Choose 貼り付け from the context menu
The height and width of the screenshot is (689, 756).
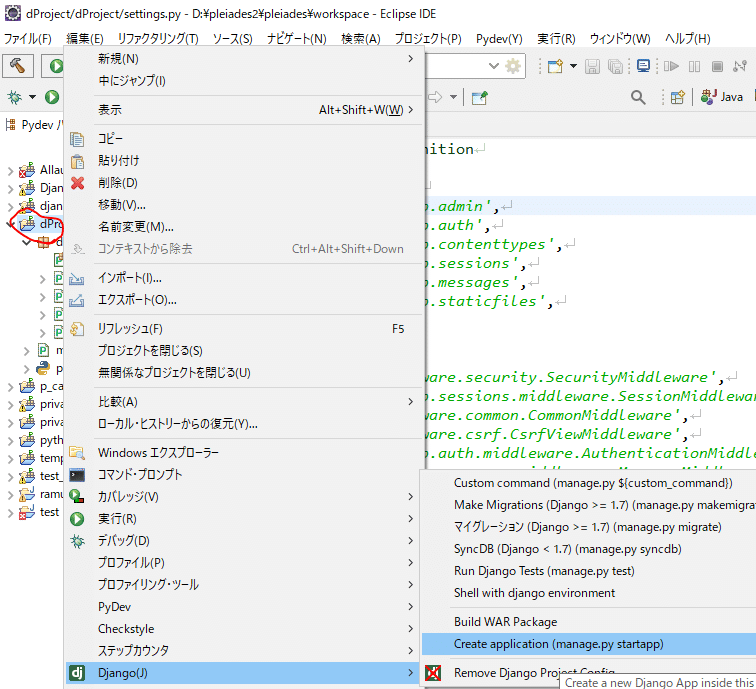coord(244,161)
